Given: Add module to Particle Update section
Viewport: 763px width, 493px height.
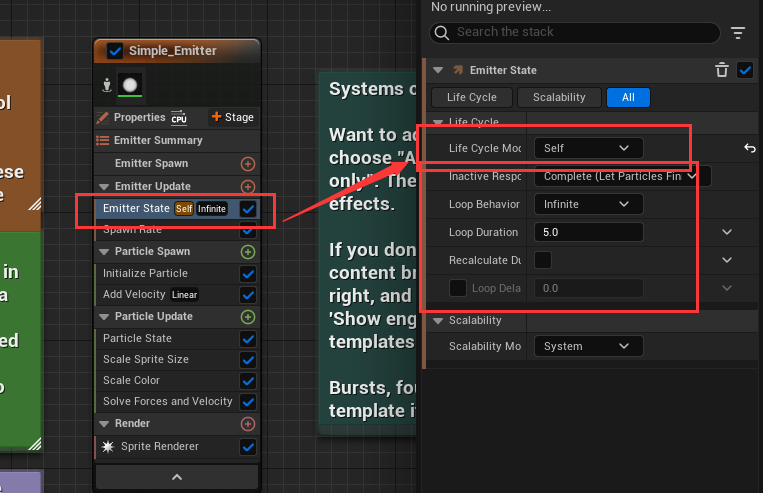Looking at the screenshot, I should 248,317.
